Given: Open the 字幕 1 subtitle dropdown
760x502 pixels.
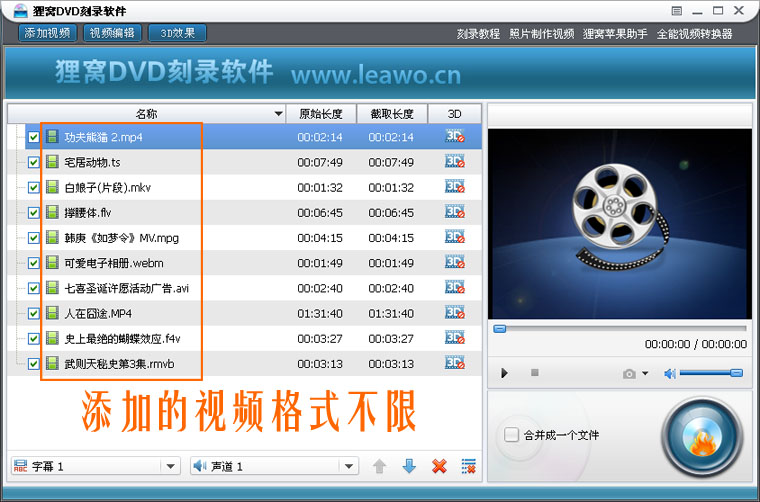Looking at the screenshot, I should point(170,466).
